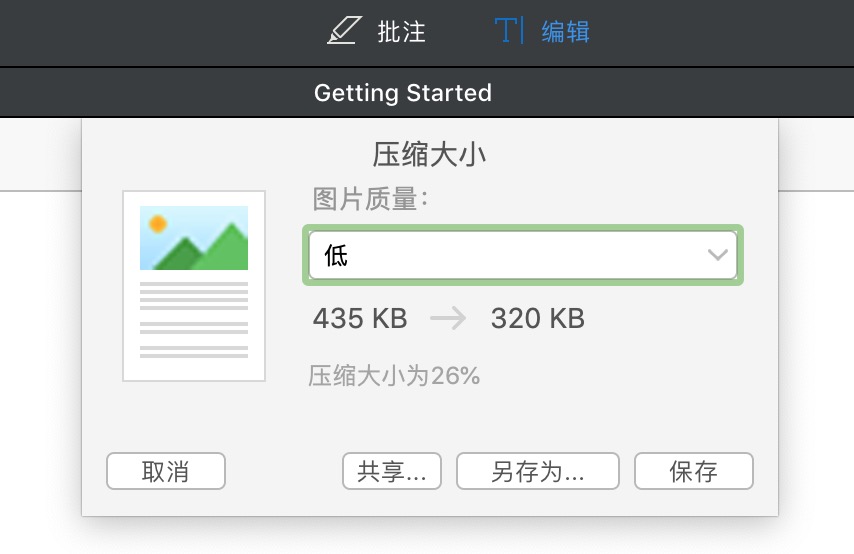Click the 压缩大小 dialog heading
This screenshot has width=854, height=554.
point(429,154)
